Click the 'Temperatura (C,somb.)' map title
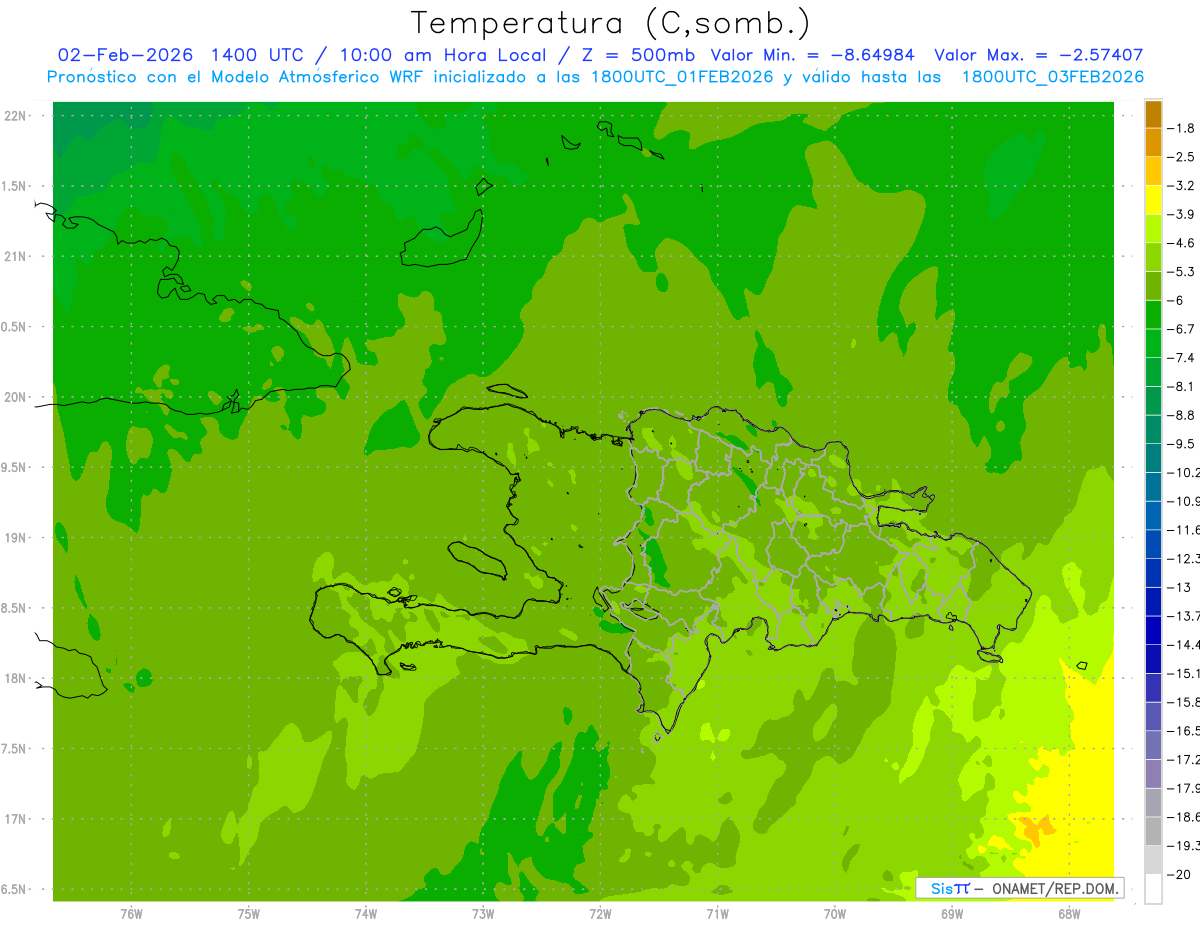 pos(610,24)
